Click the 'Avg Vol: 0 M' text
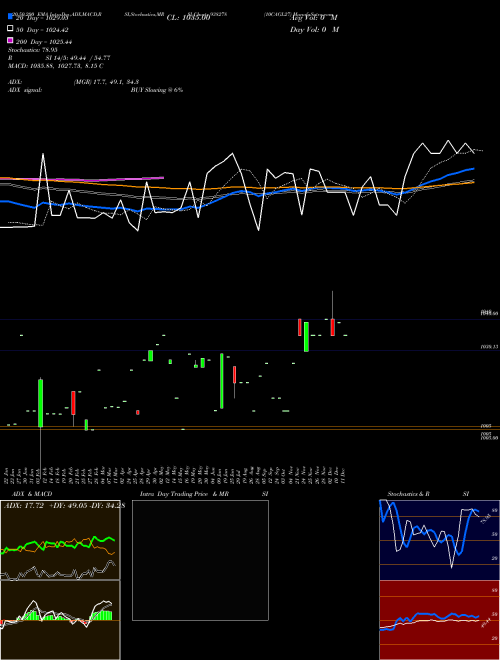 pos(314,18)
